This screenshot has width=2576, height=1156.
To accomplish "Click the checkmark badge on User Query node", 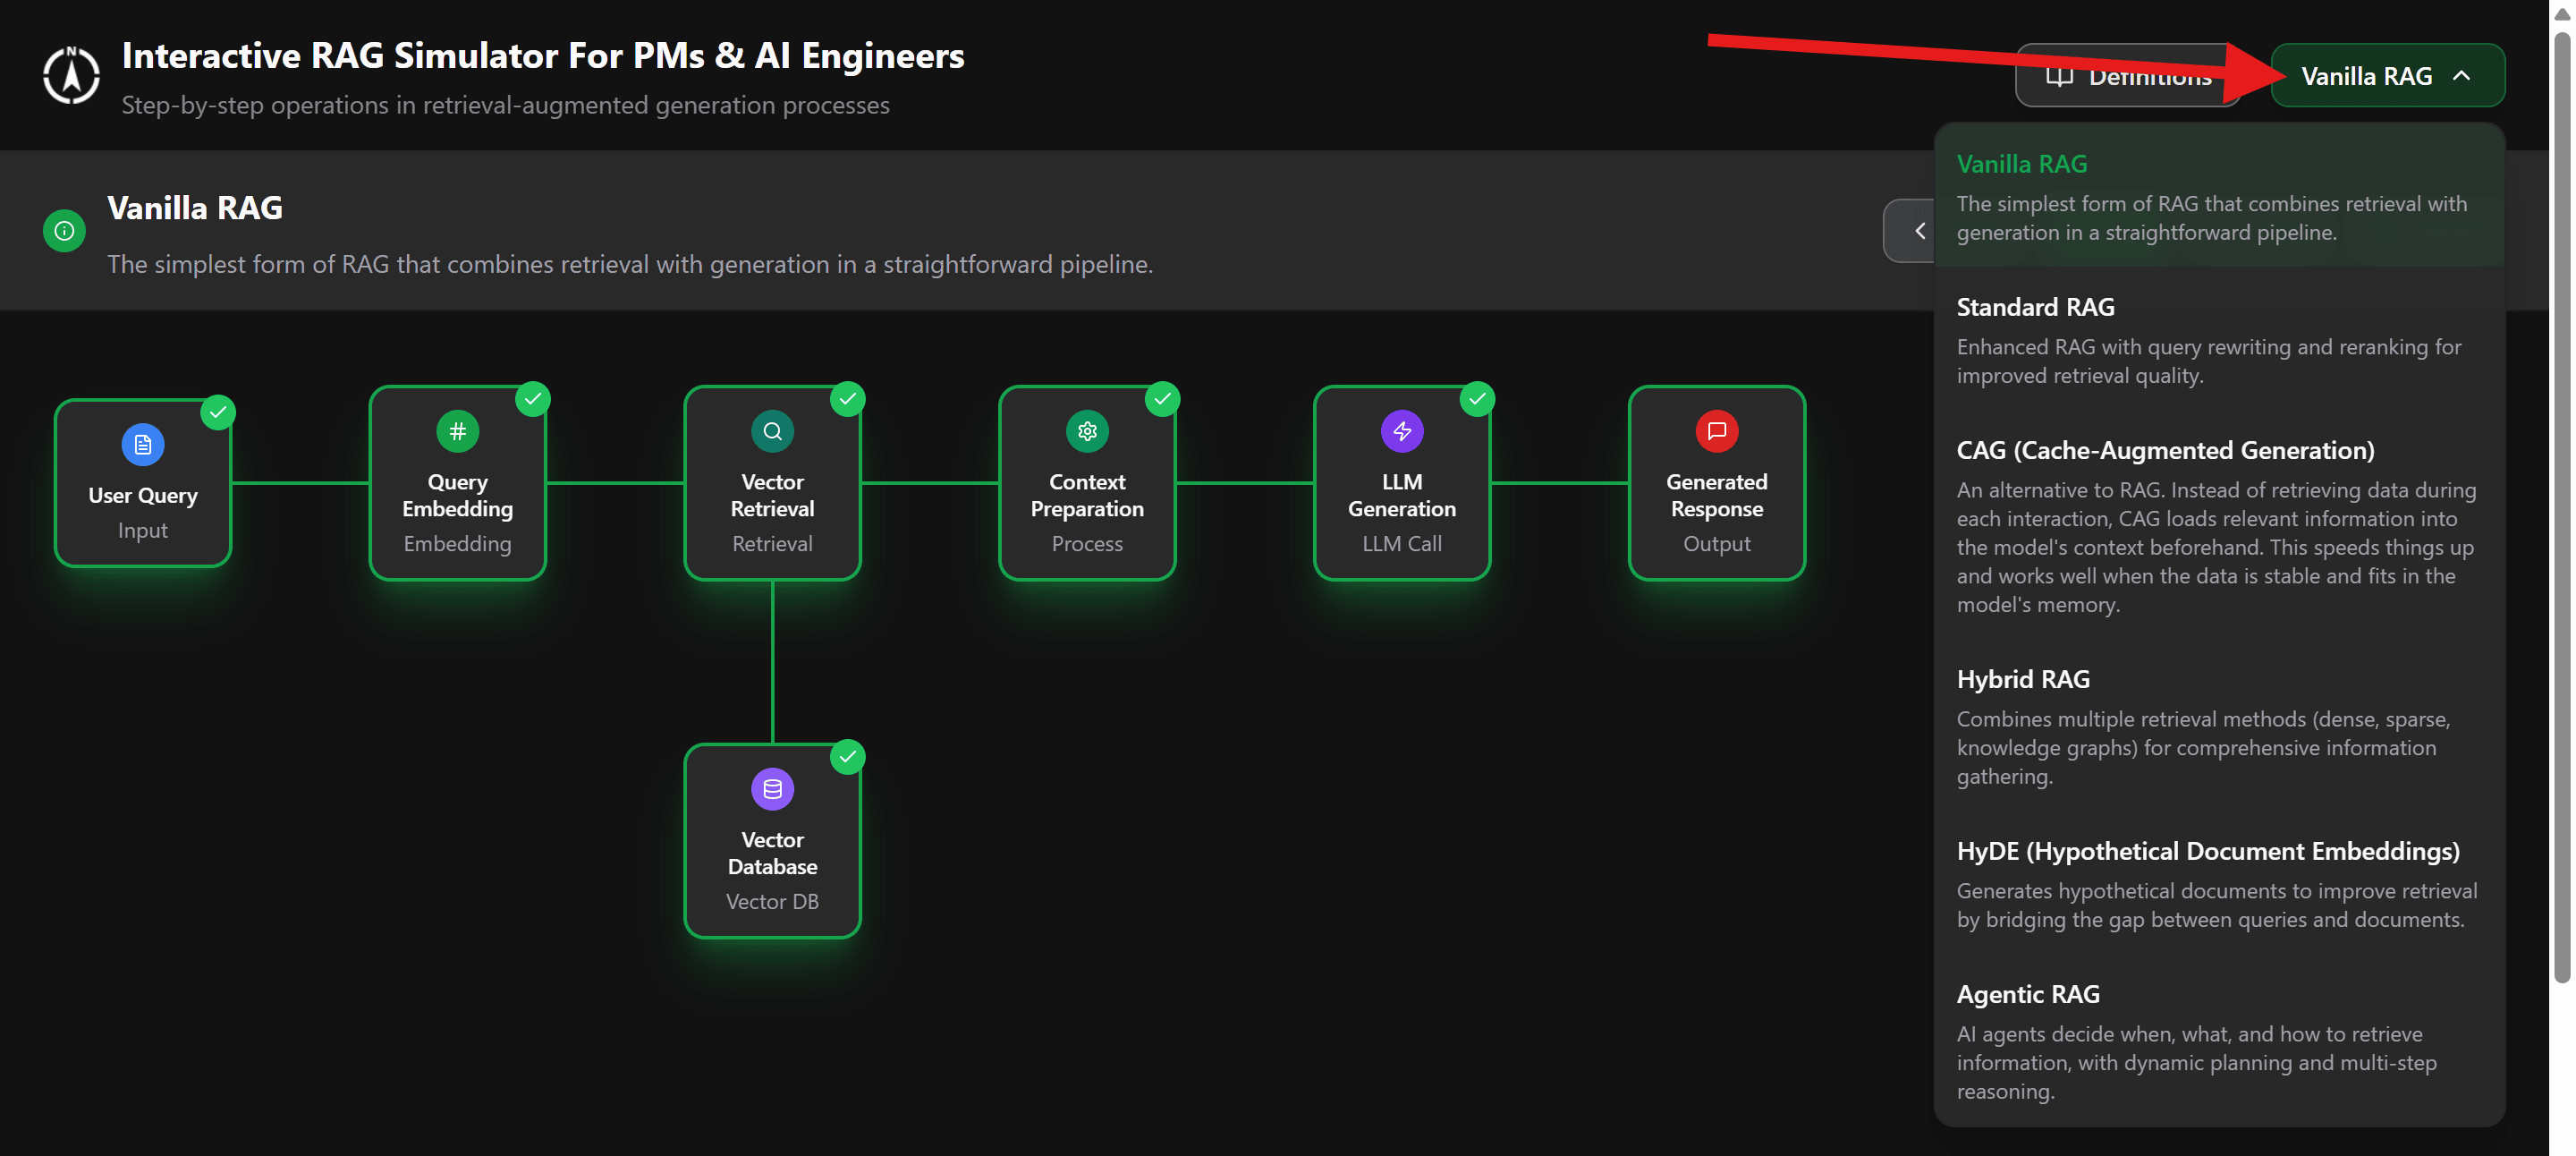I will [x=218, y=412].
